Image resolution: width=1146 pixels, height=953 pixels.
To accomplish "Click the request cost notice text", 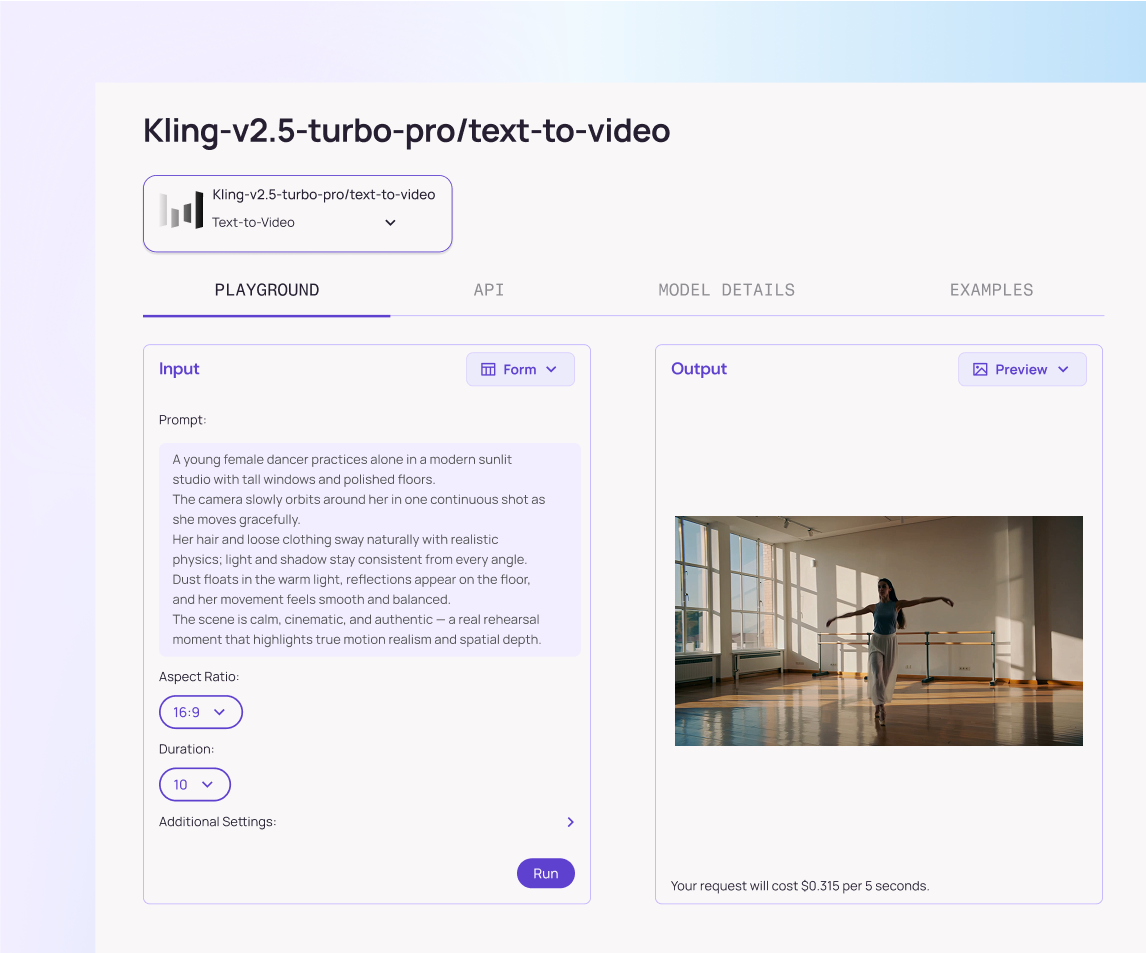I will click(x=799, y=886).
